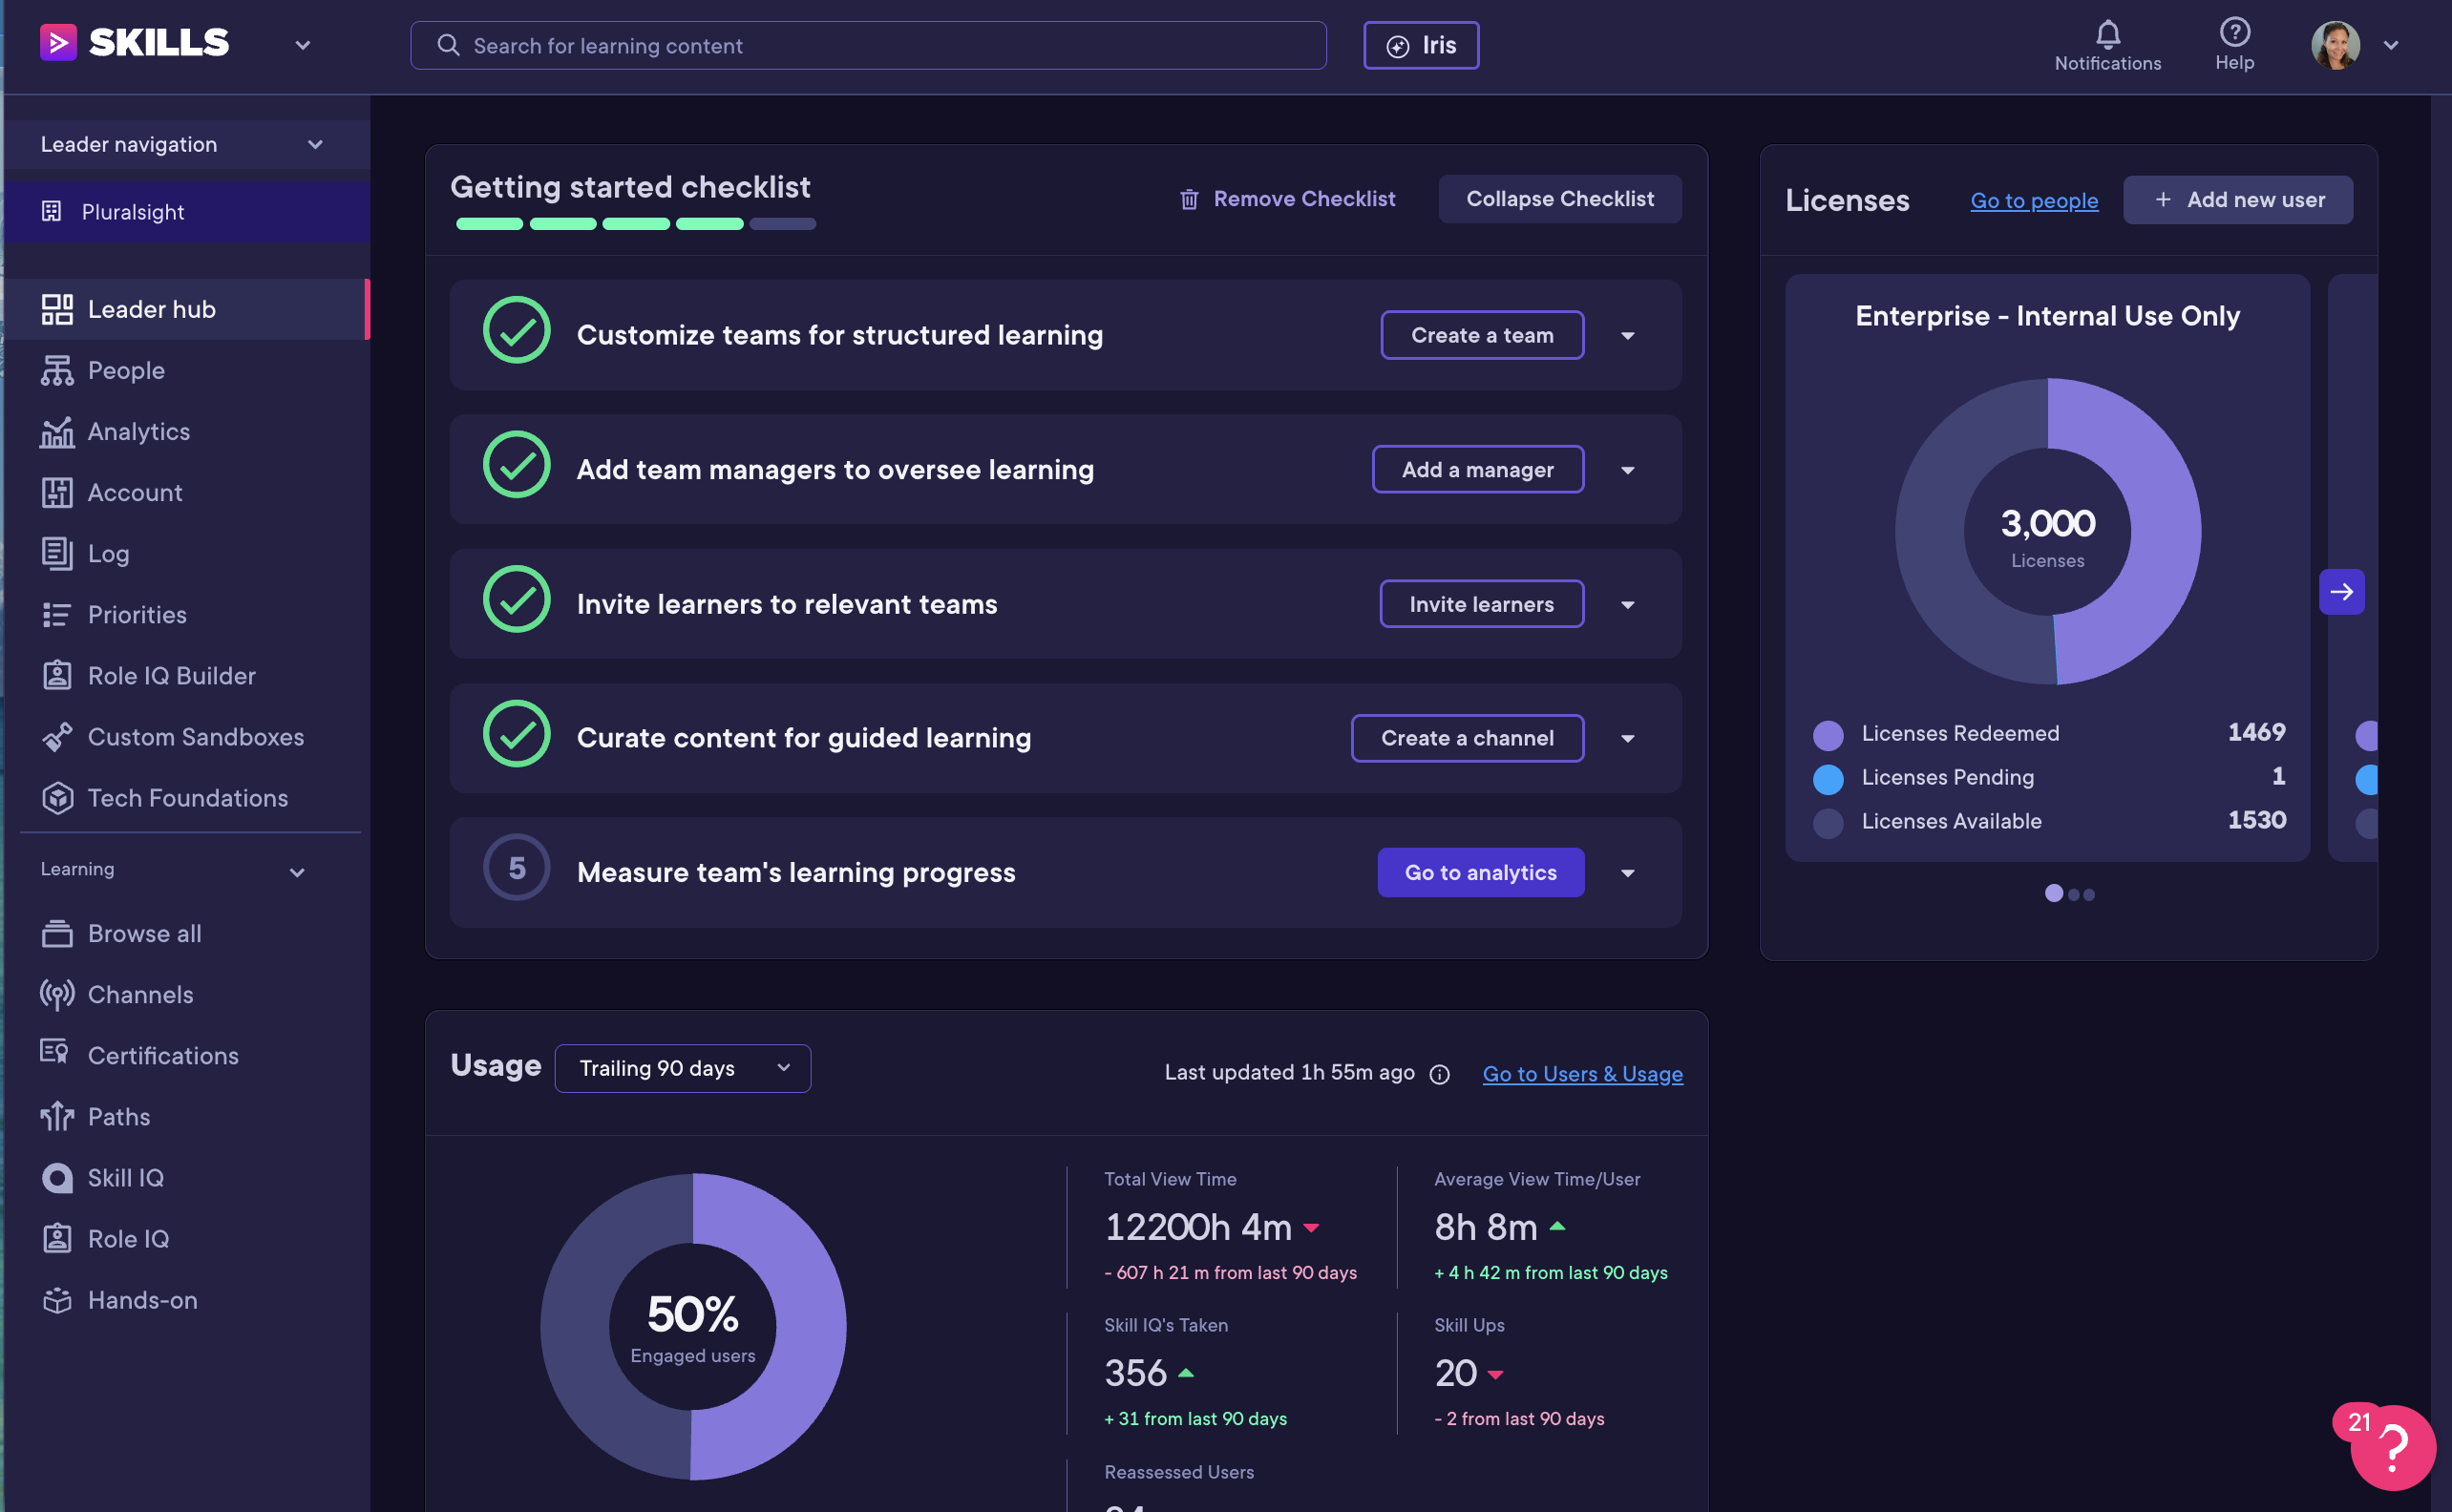Click the Go to analytics button
The width and height of the screenshot is (2452, 1512).
[x=1480, y=873]
